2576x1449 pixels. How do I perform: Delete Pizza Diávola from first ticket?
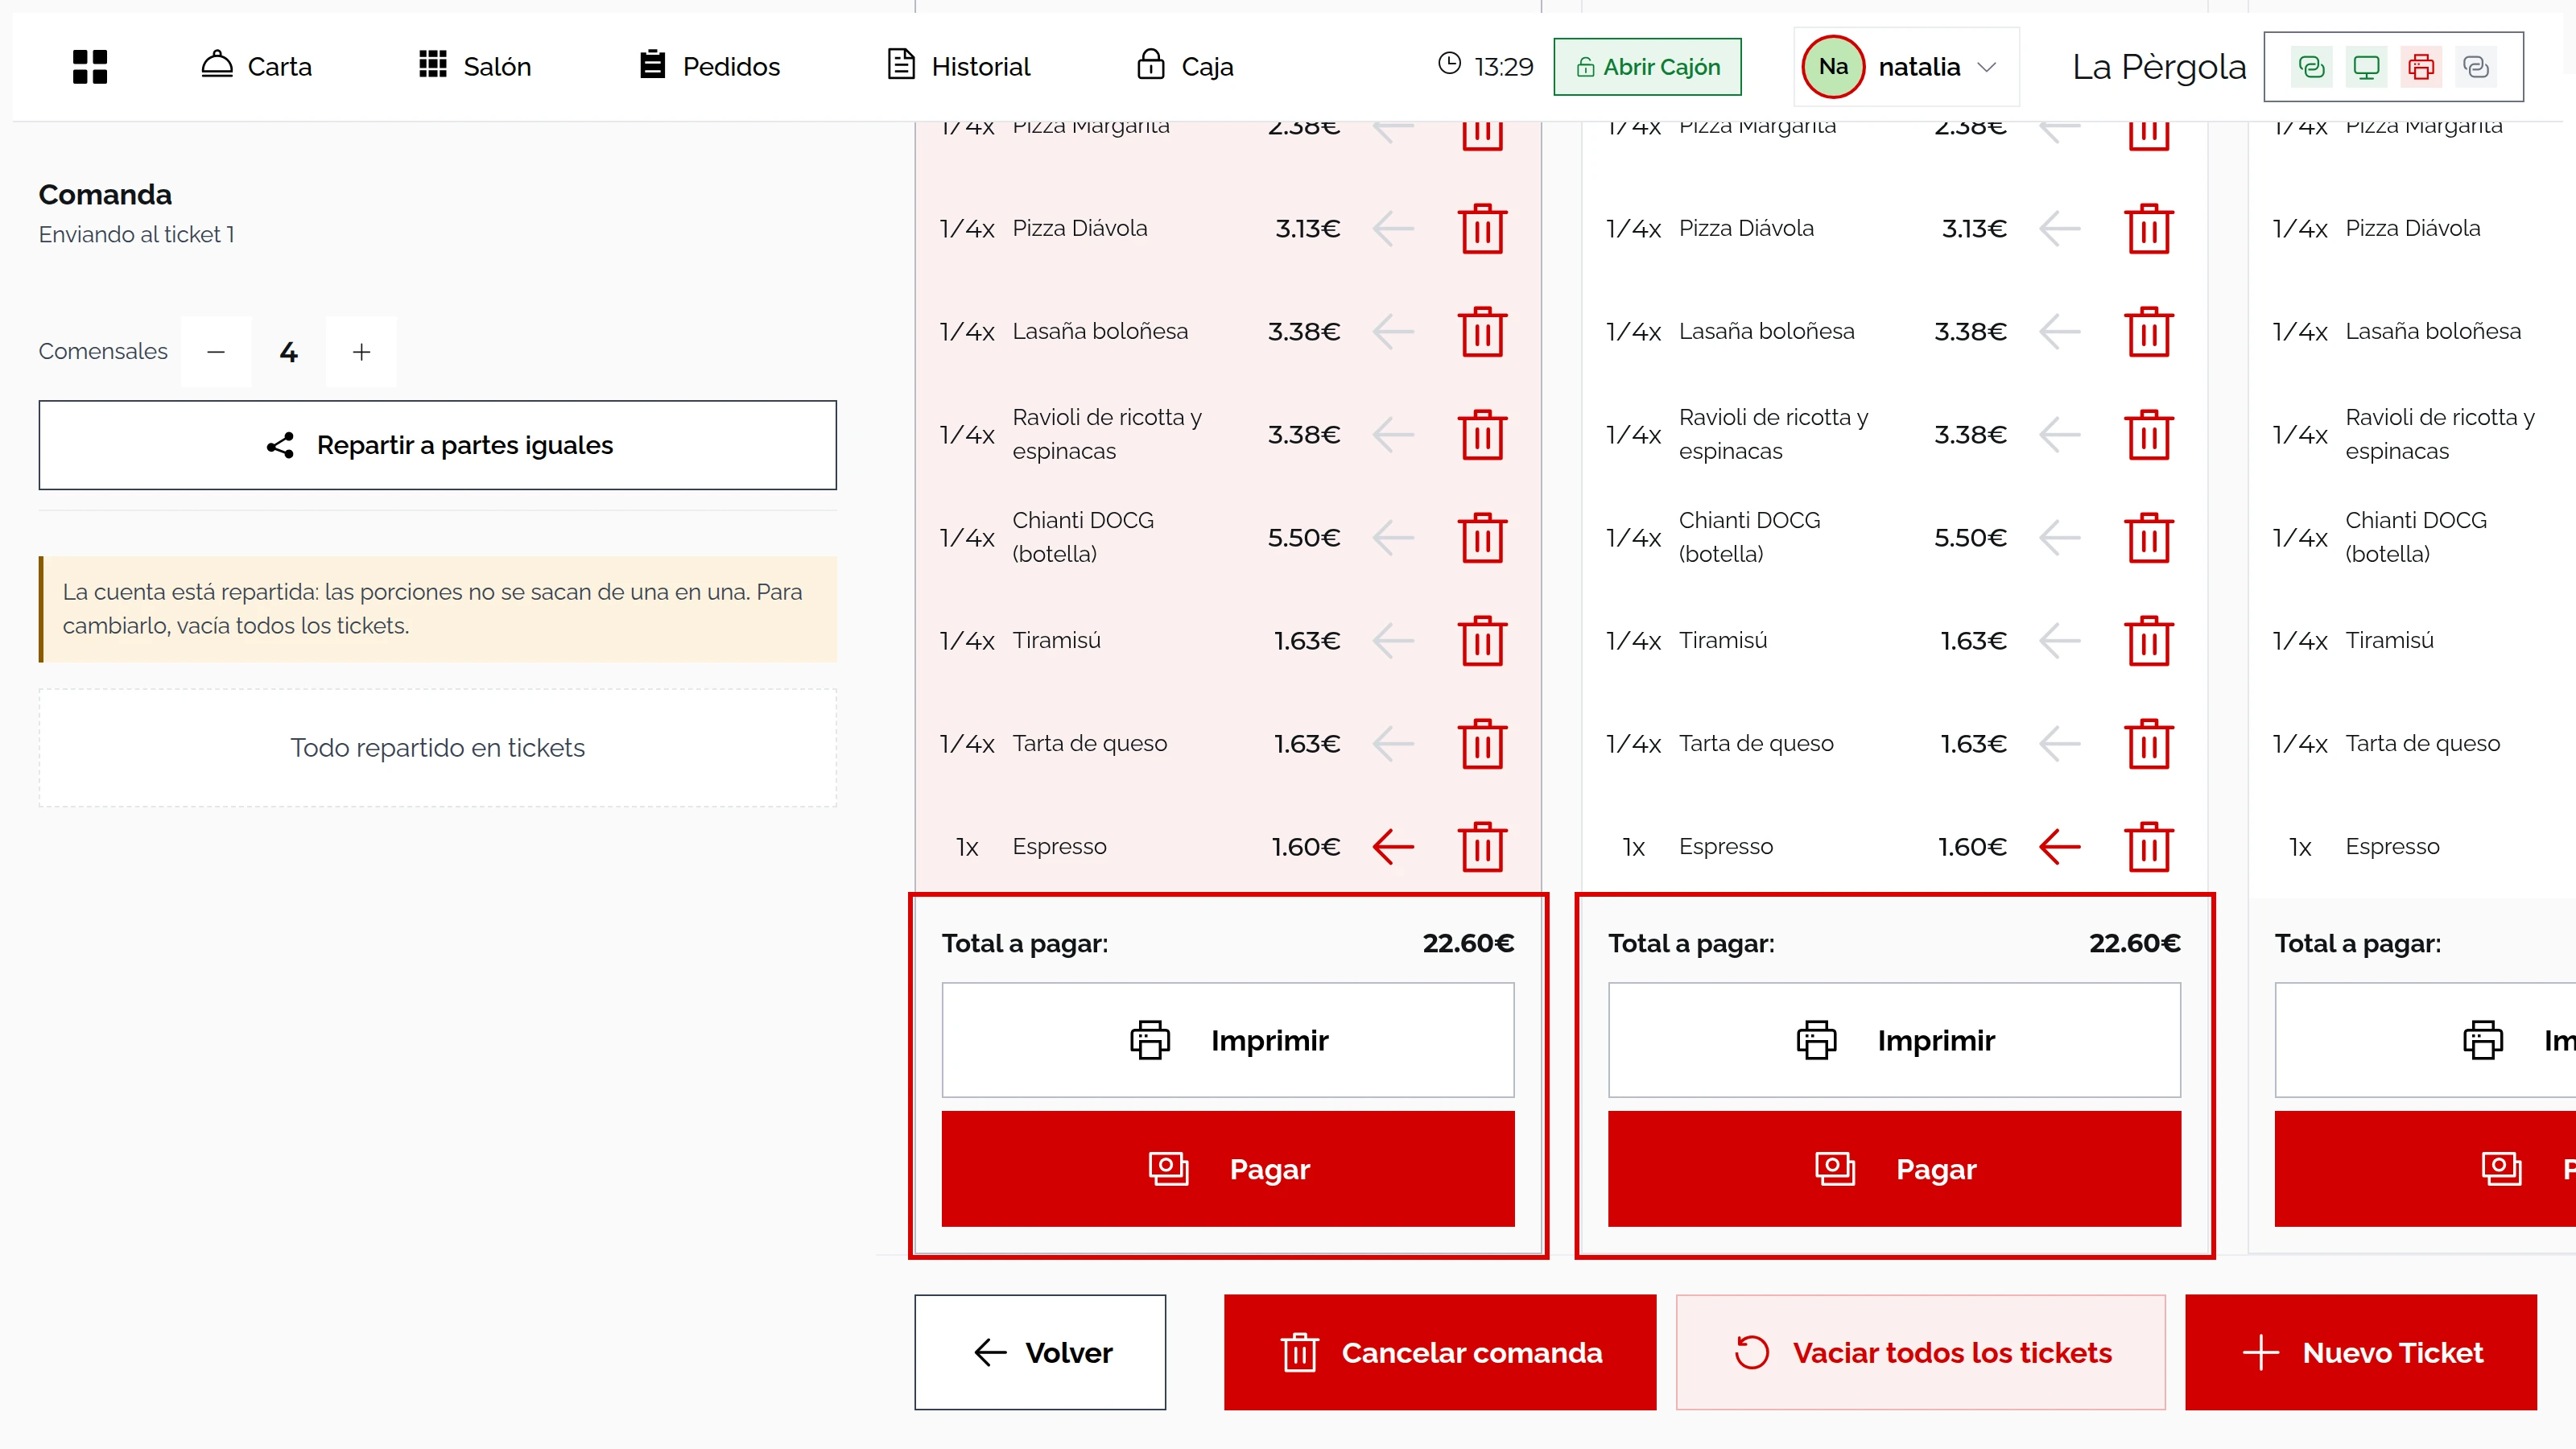(x=1482, y=229)
